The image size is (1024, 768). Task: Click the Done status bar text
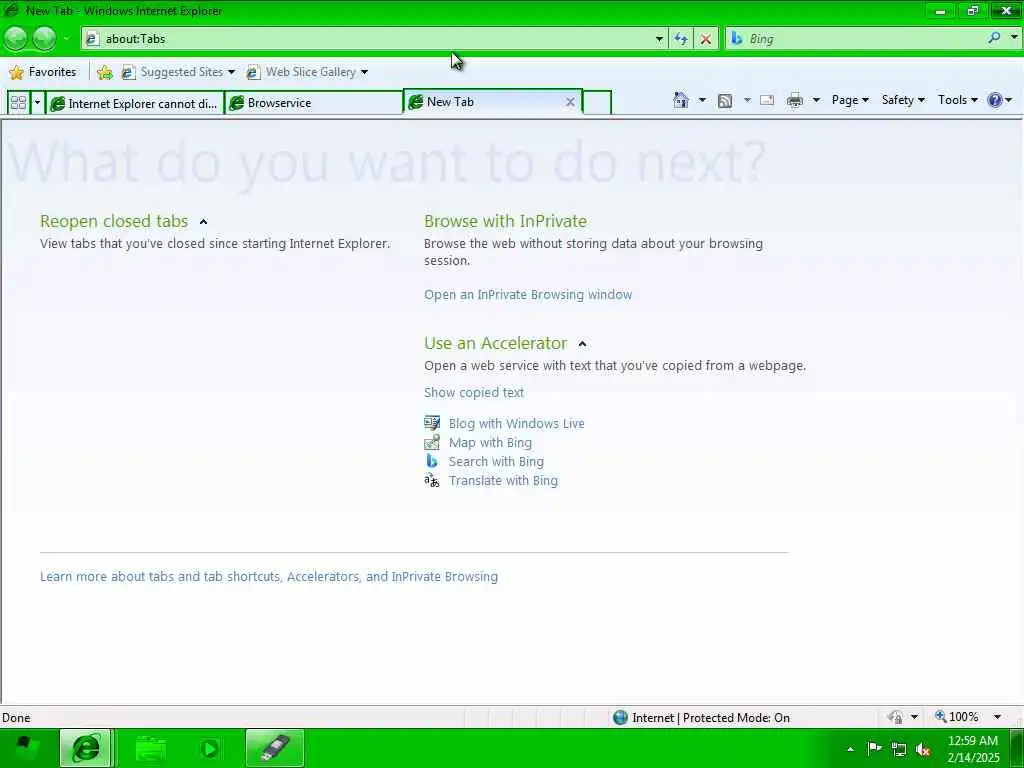click(x=16, y=718)
